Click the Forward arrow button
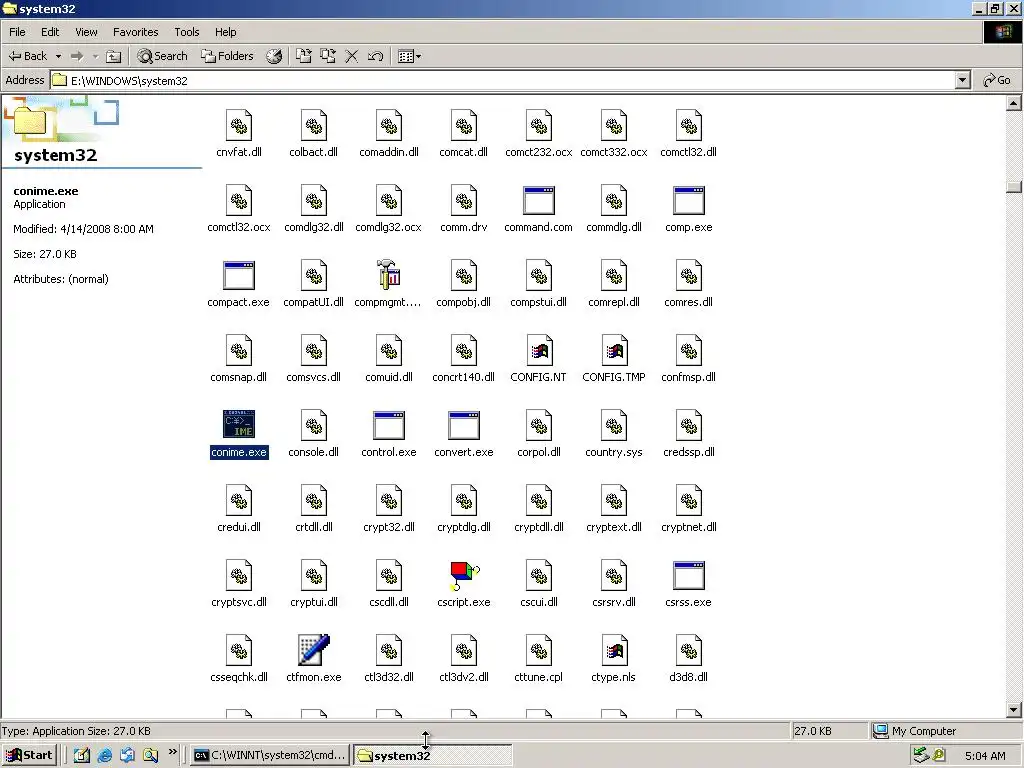 77,56
